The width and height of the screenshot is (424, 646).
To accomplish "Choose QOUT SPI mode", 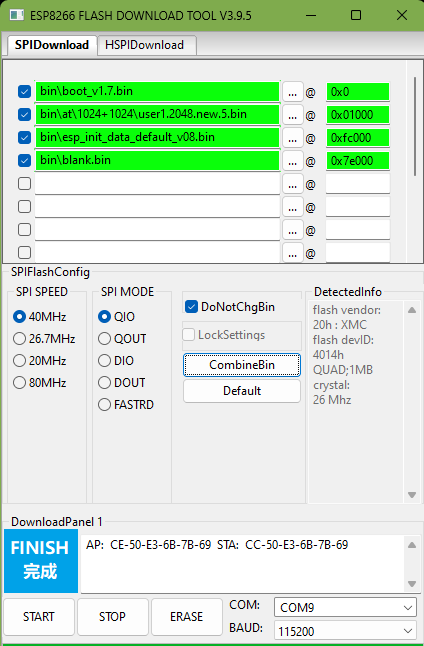I will pyautogui.click(x=122, y=339).
